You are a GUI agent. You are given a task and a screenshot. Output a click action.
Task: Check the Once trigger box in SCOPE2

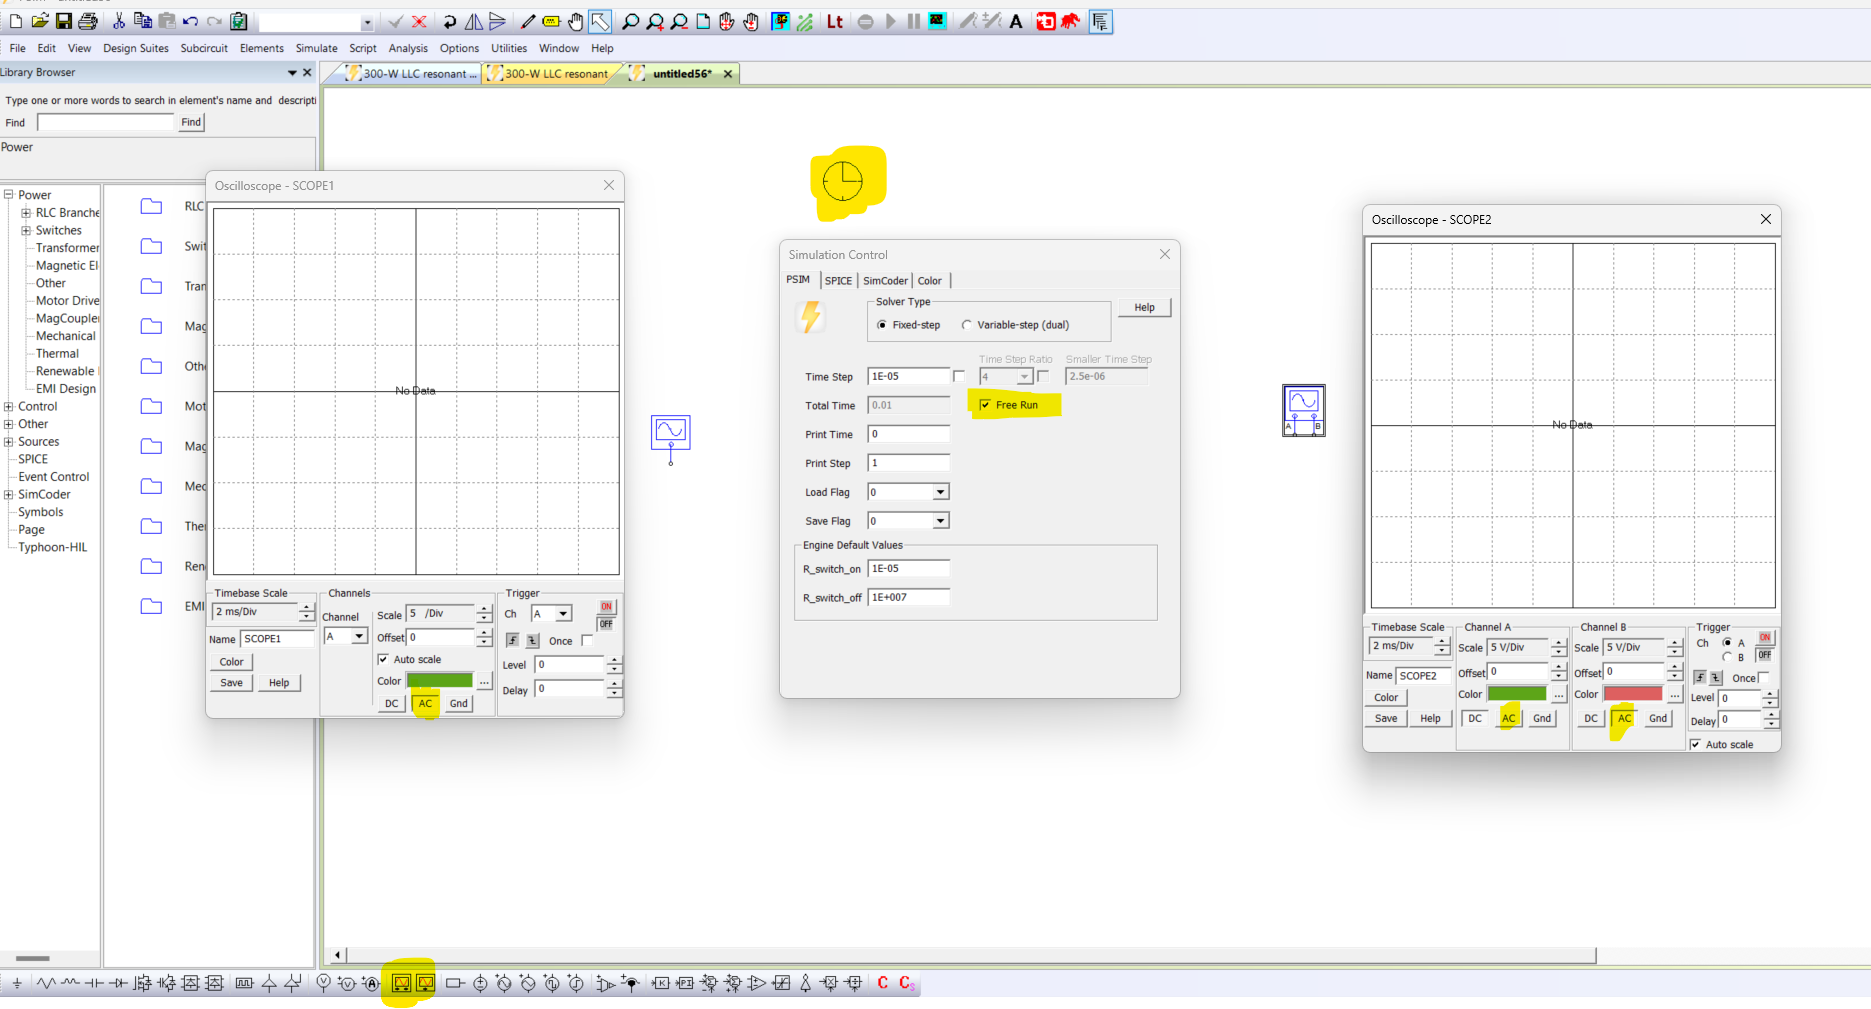click(x=1764, y=678)
